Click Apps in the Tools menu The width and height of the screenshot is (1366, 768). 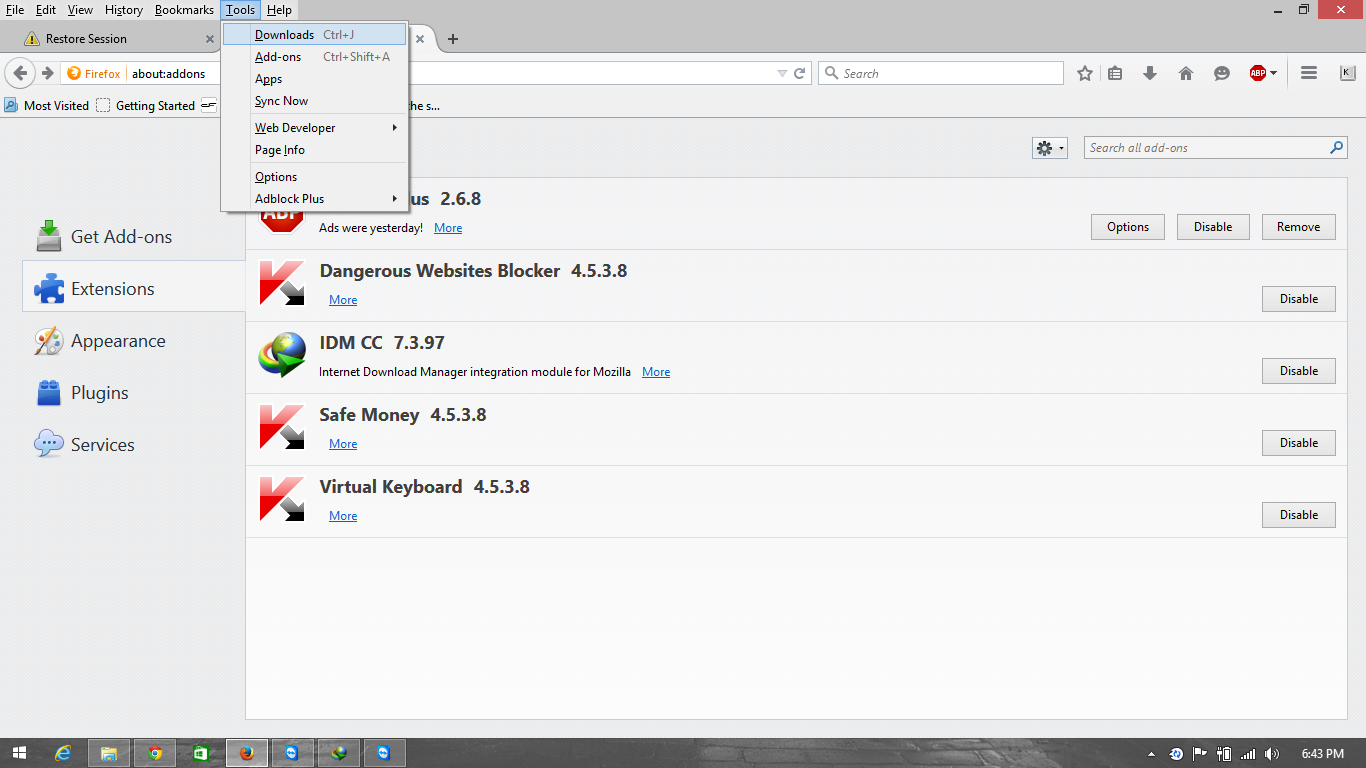(x=314, y=79)
